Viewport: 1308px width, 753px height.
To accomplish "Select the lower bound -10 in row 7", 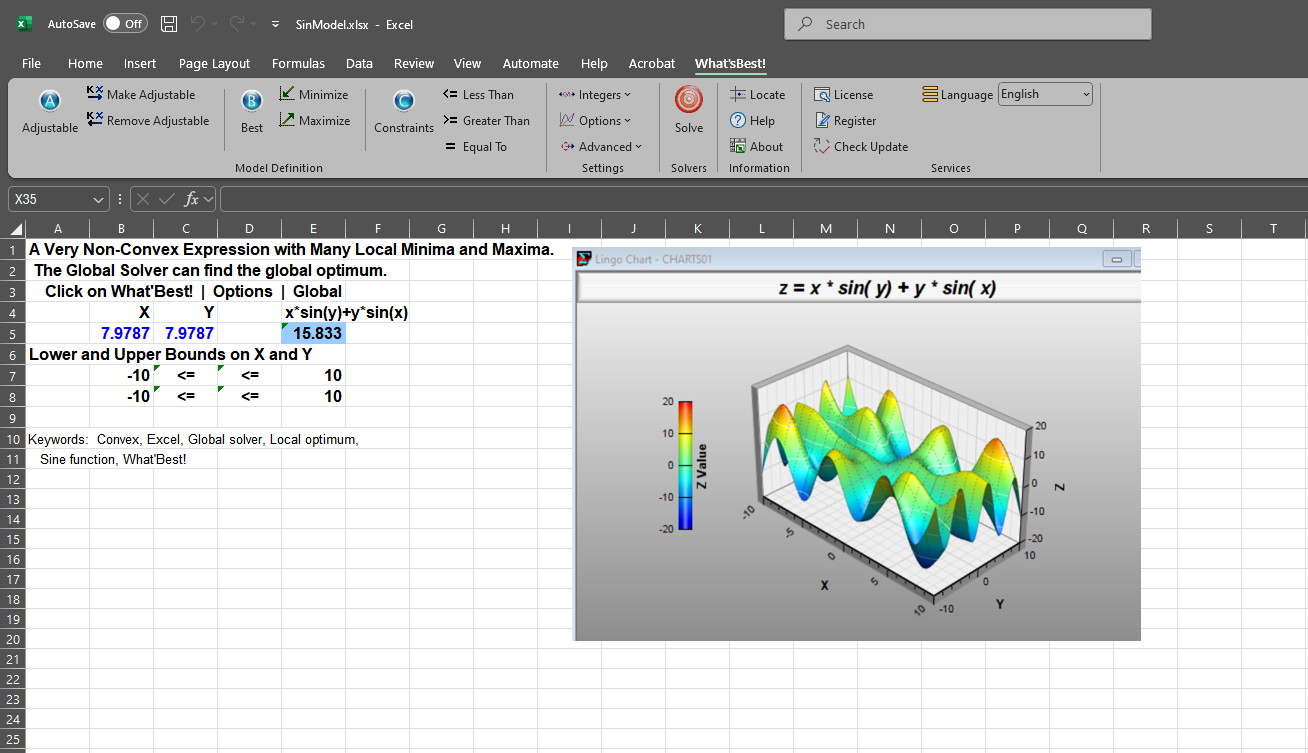I will (x=122, y=375).
